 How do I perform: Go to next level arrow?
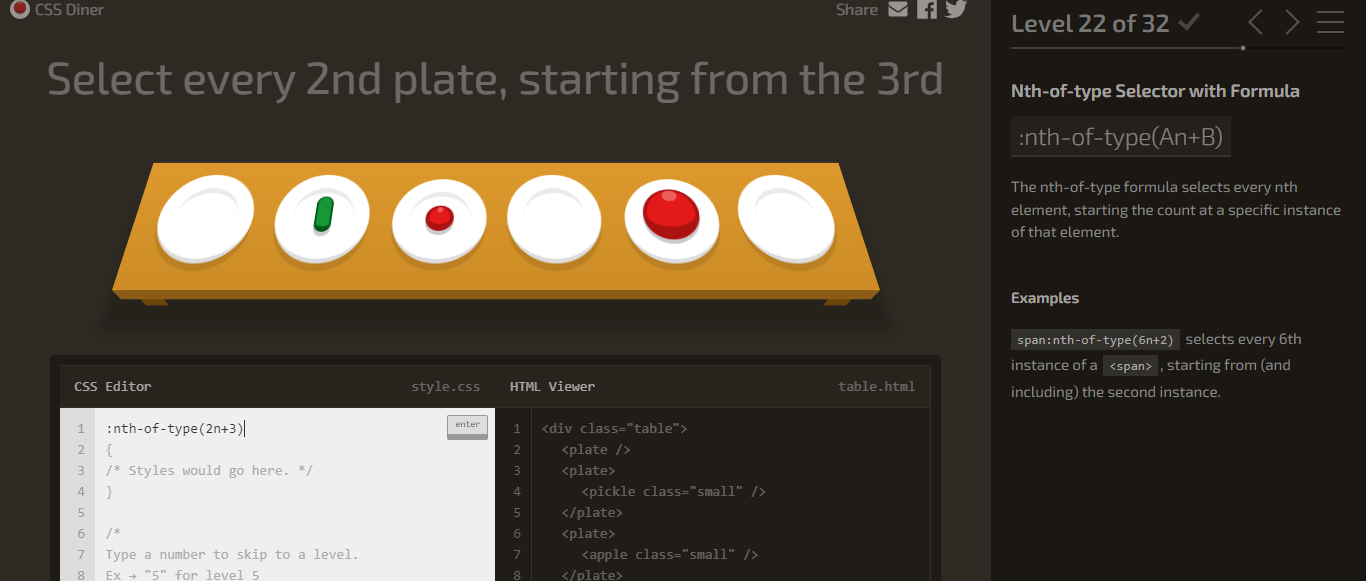[1292, 22]
